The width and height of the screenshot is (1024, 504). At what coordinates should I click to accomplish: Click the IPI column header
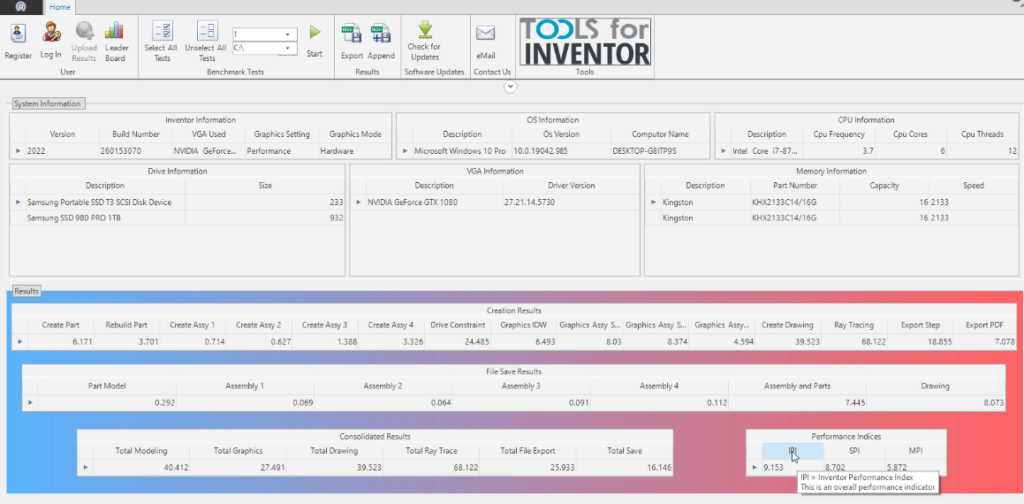click(x=792, y=451)
